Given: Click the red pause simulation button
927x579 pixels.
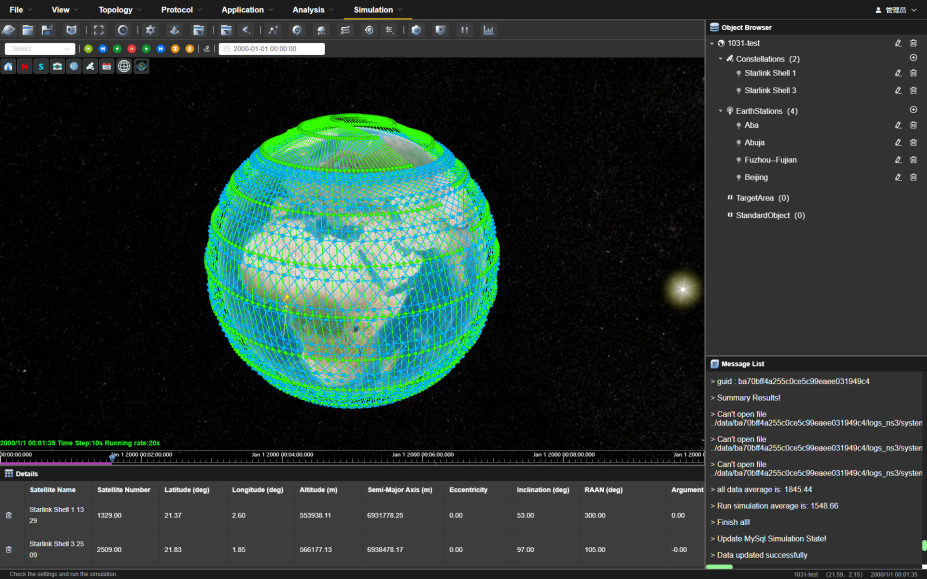Looking at the screenshot, I should coord(132,48).
